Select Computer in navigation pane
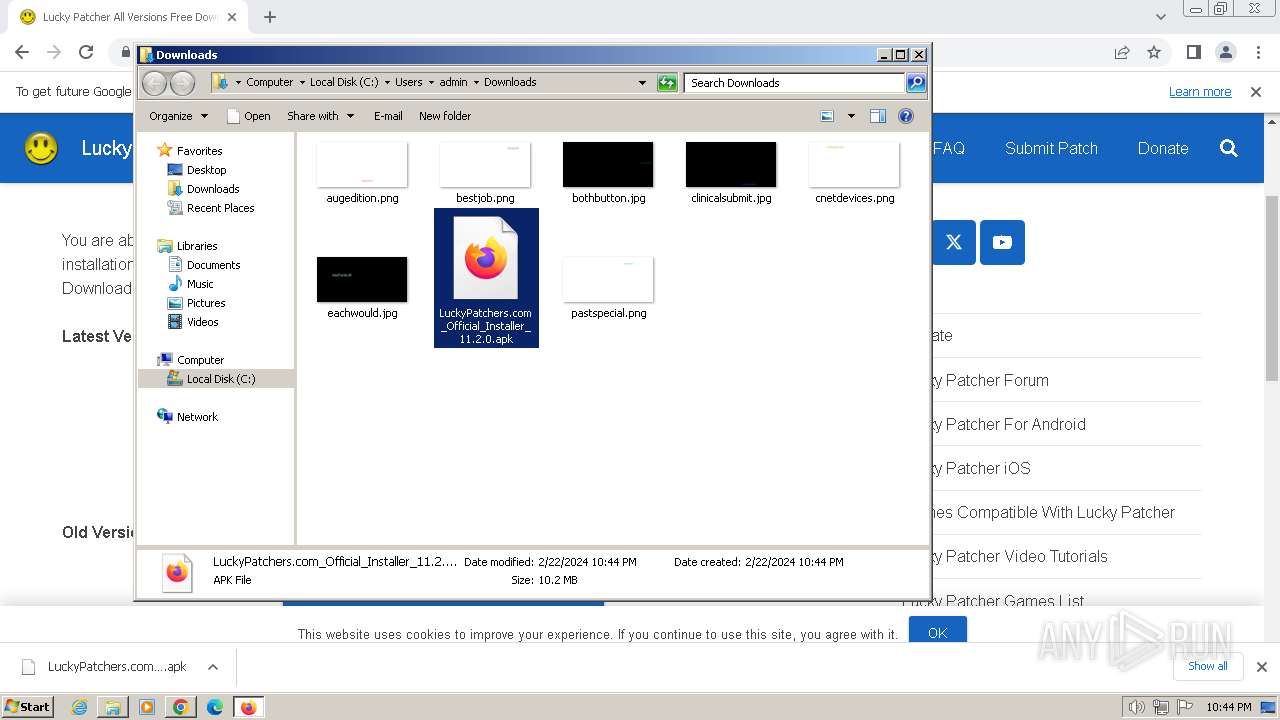Screen dimensions: 1280x720 200,360
